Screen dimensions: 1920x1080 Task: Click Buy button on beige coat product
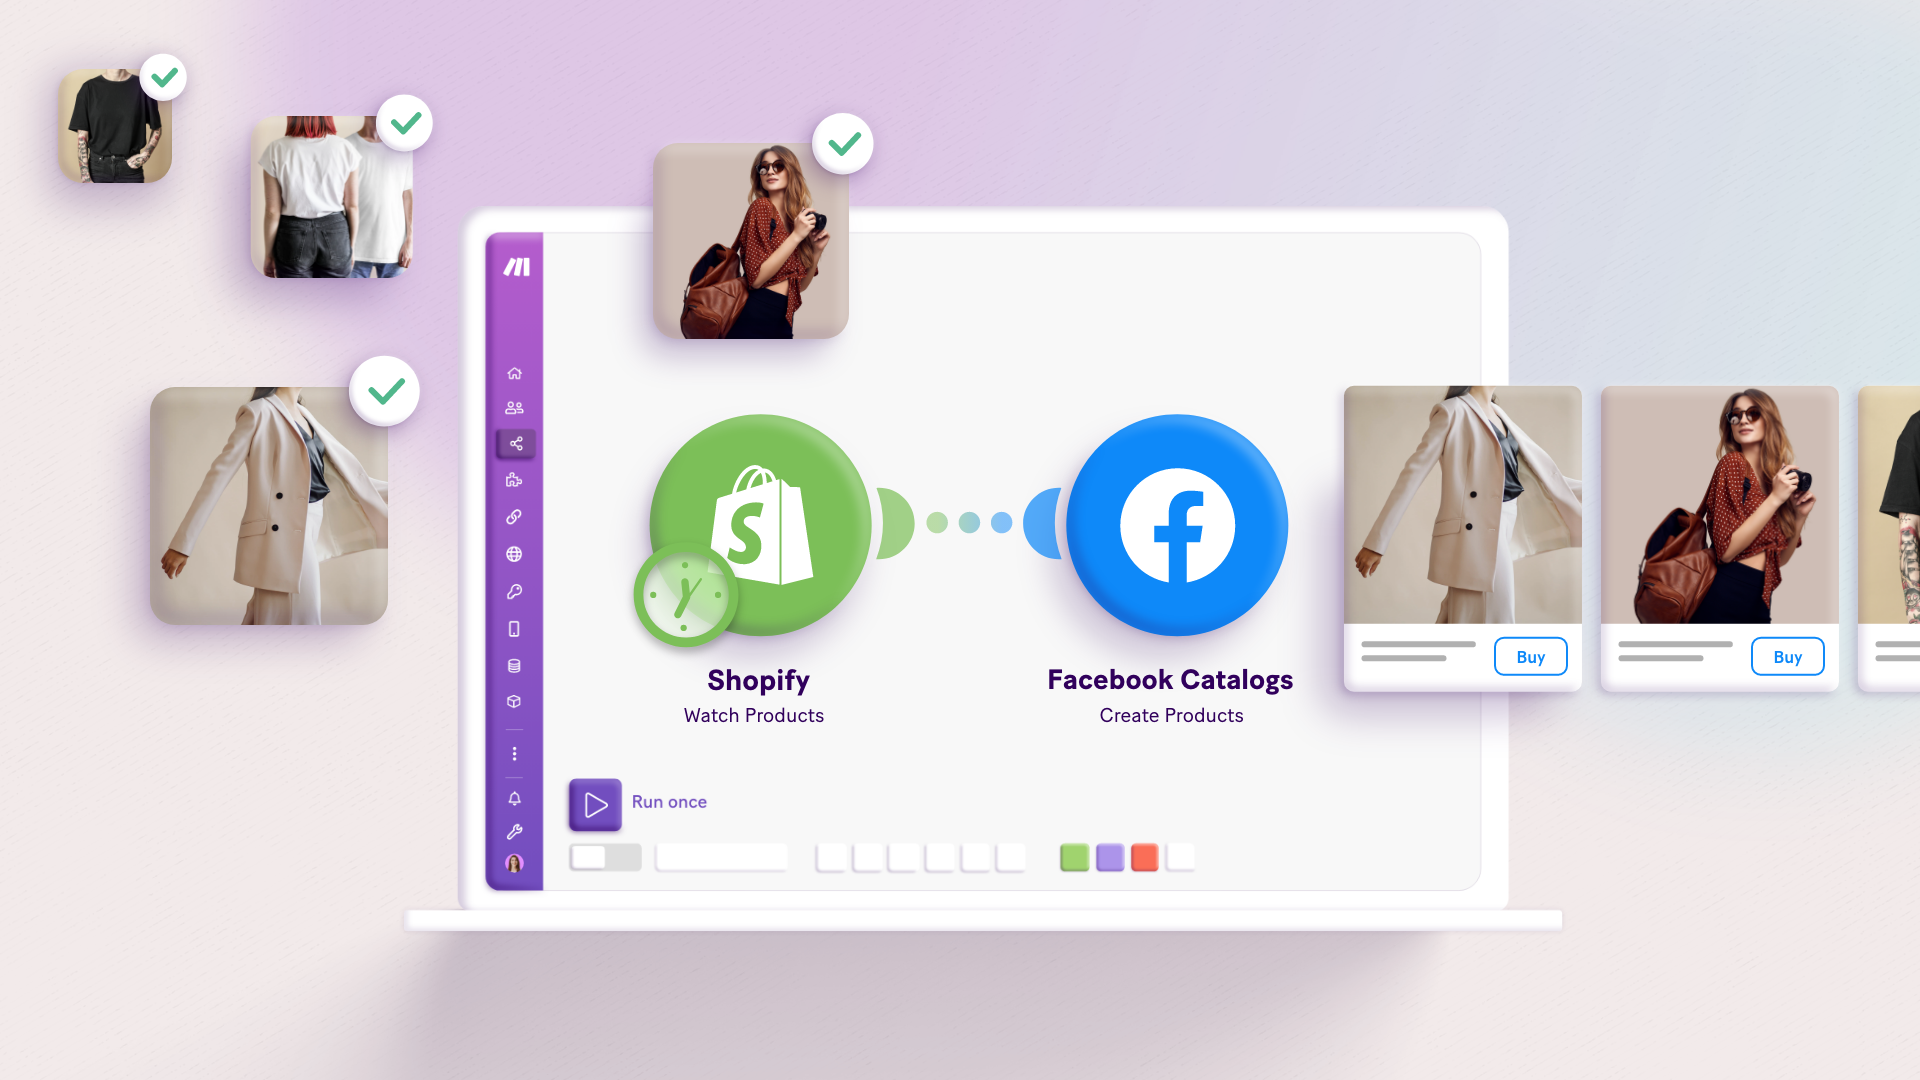pyautogui.click(x=1530, y=657)
